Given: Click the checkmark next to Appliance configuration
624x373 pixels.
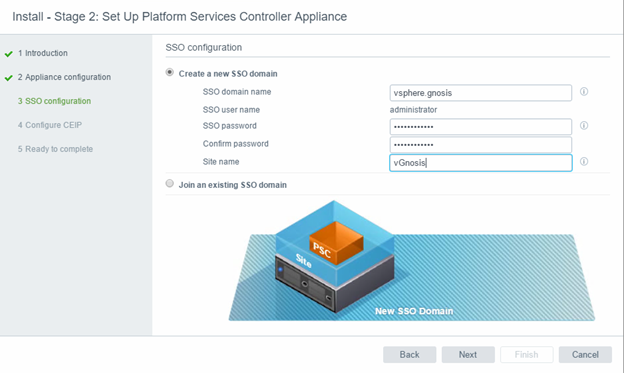Looking at the screenshot, I should coord(9,78).
